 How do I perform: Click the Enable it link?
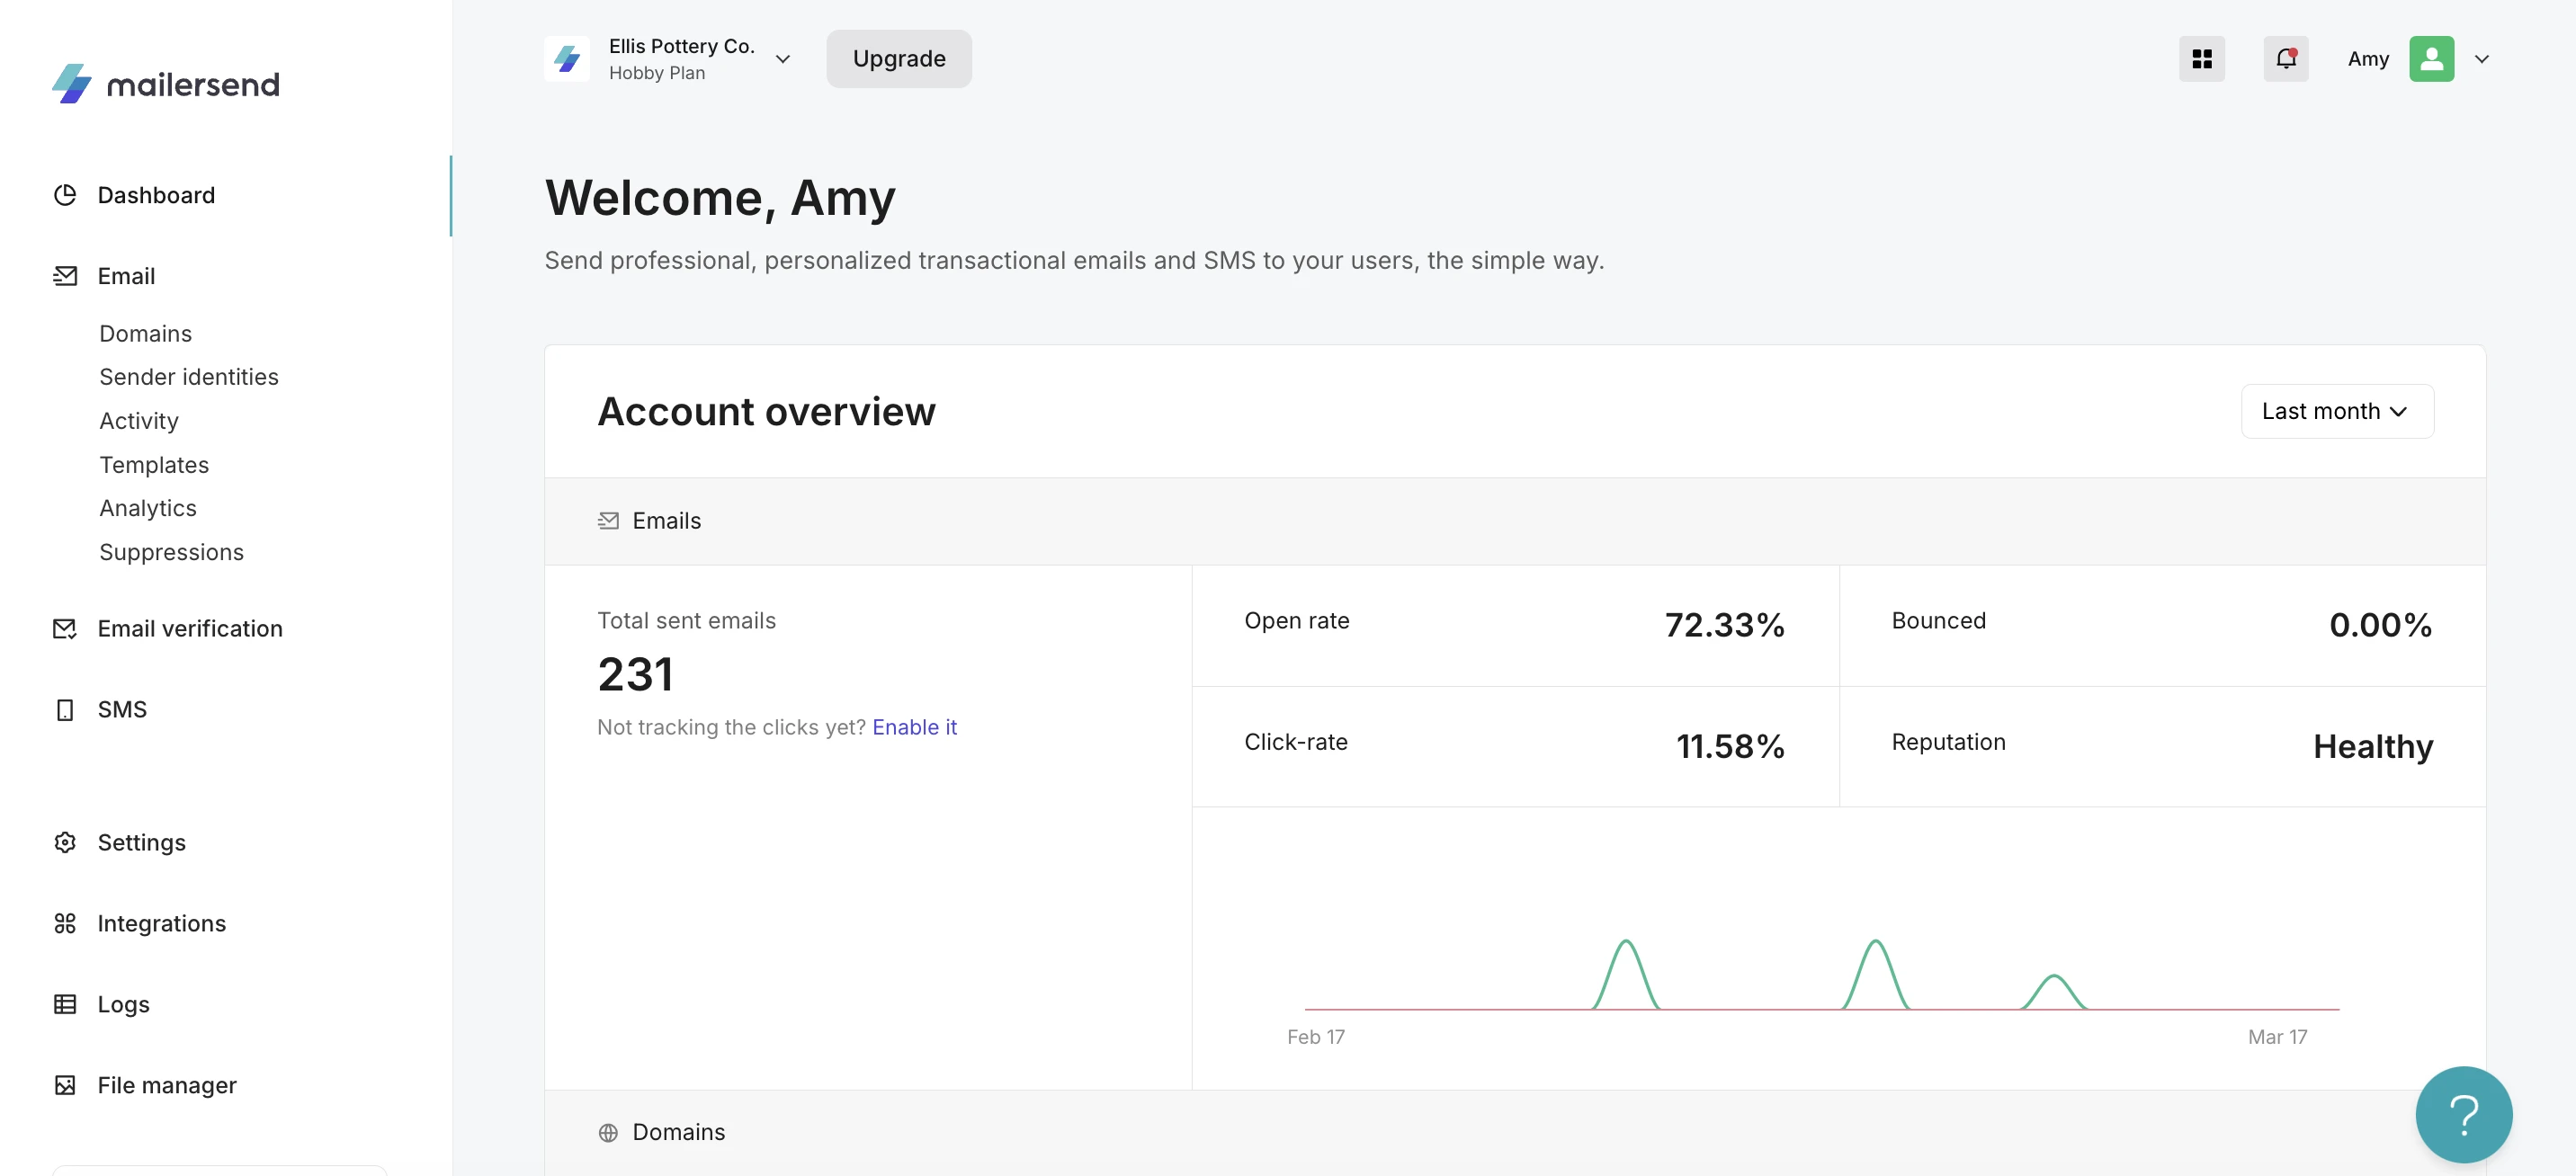point(914,727)
